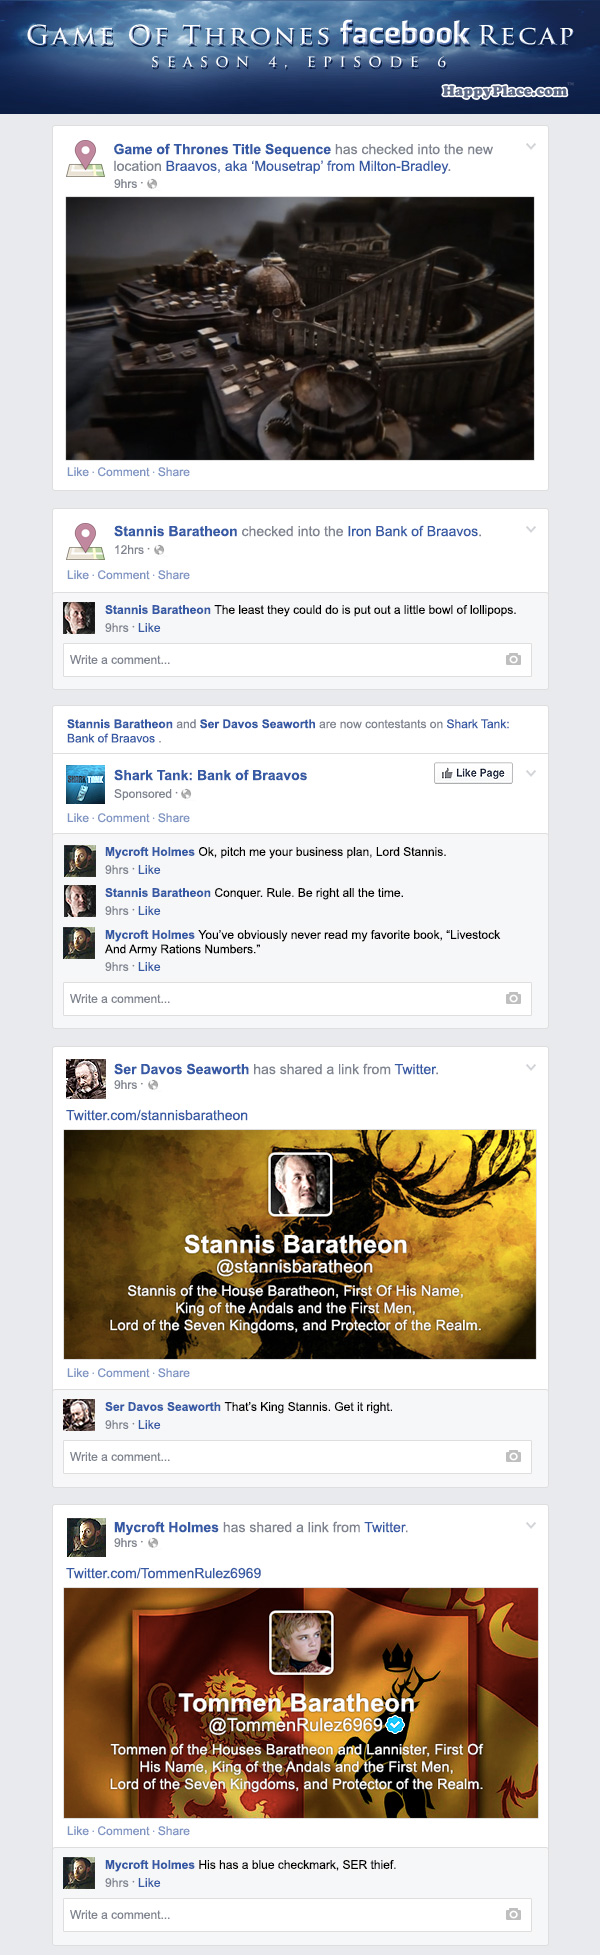Image resolution: width=600 pixels, height=1955 pixels.
Task: Open post options chevron on Ser Davos post
Action: click(x=531, y=1068)
